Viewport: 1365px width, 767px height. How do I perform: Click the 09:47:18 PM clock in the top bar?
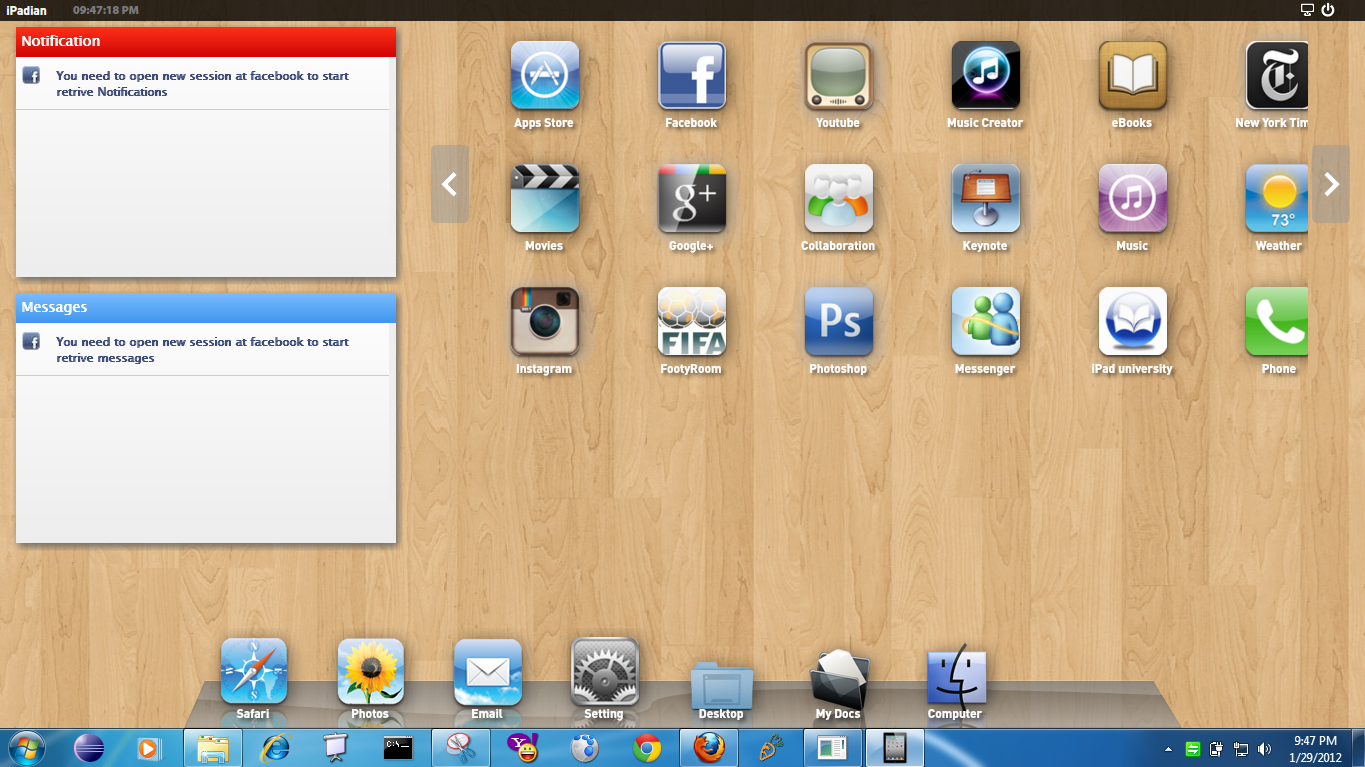[x=106, y=10]
